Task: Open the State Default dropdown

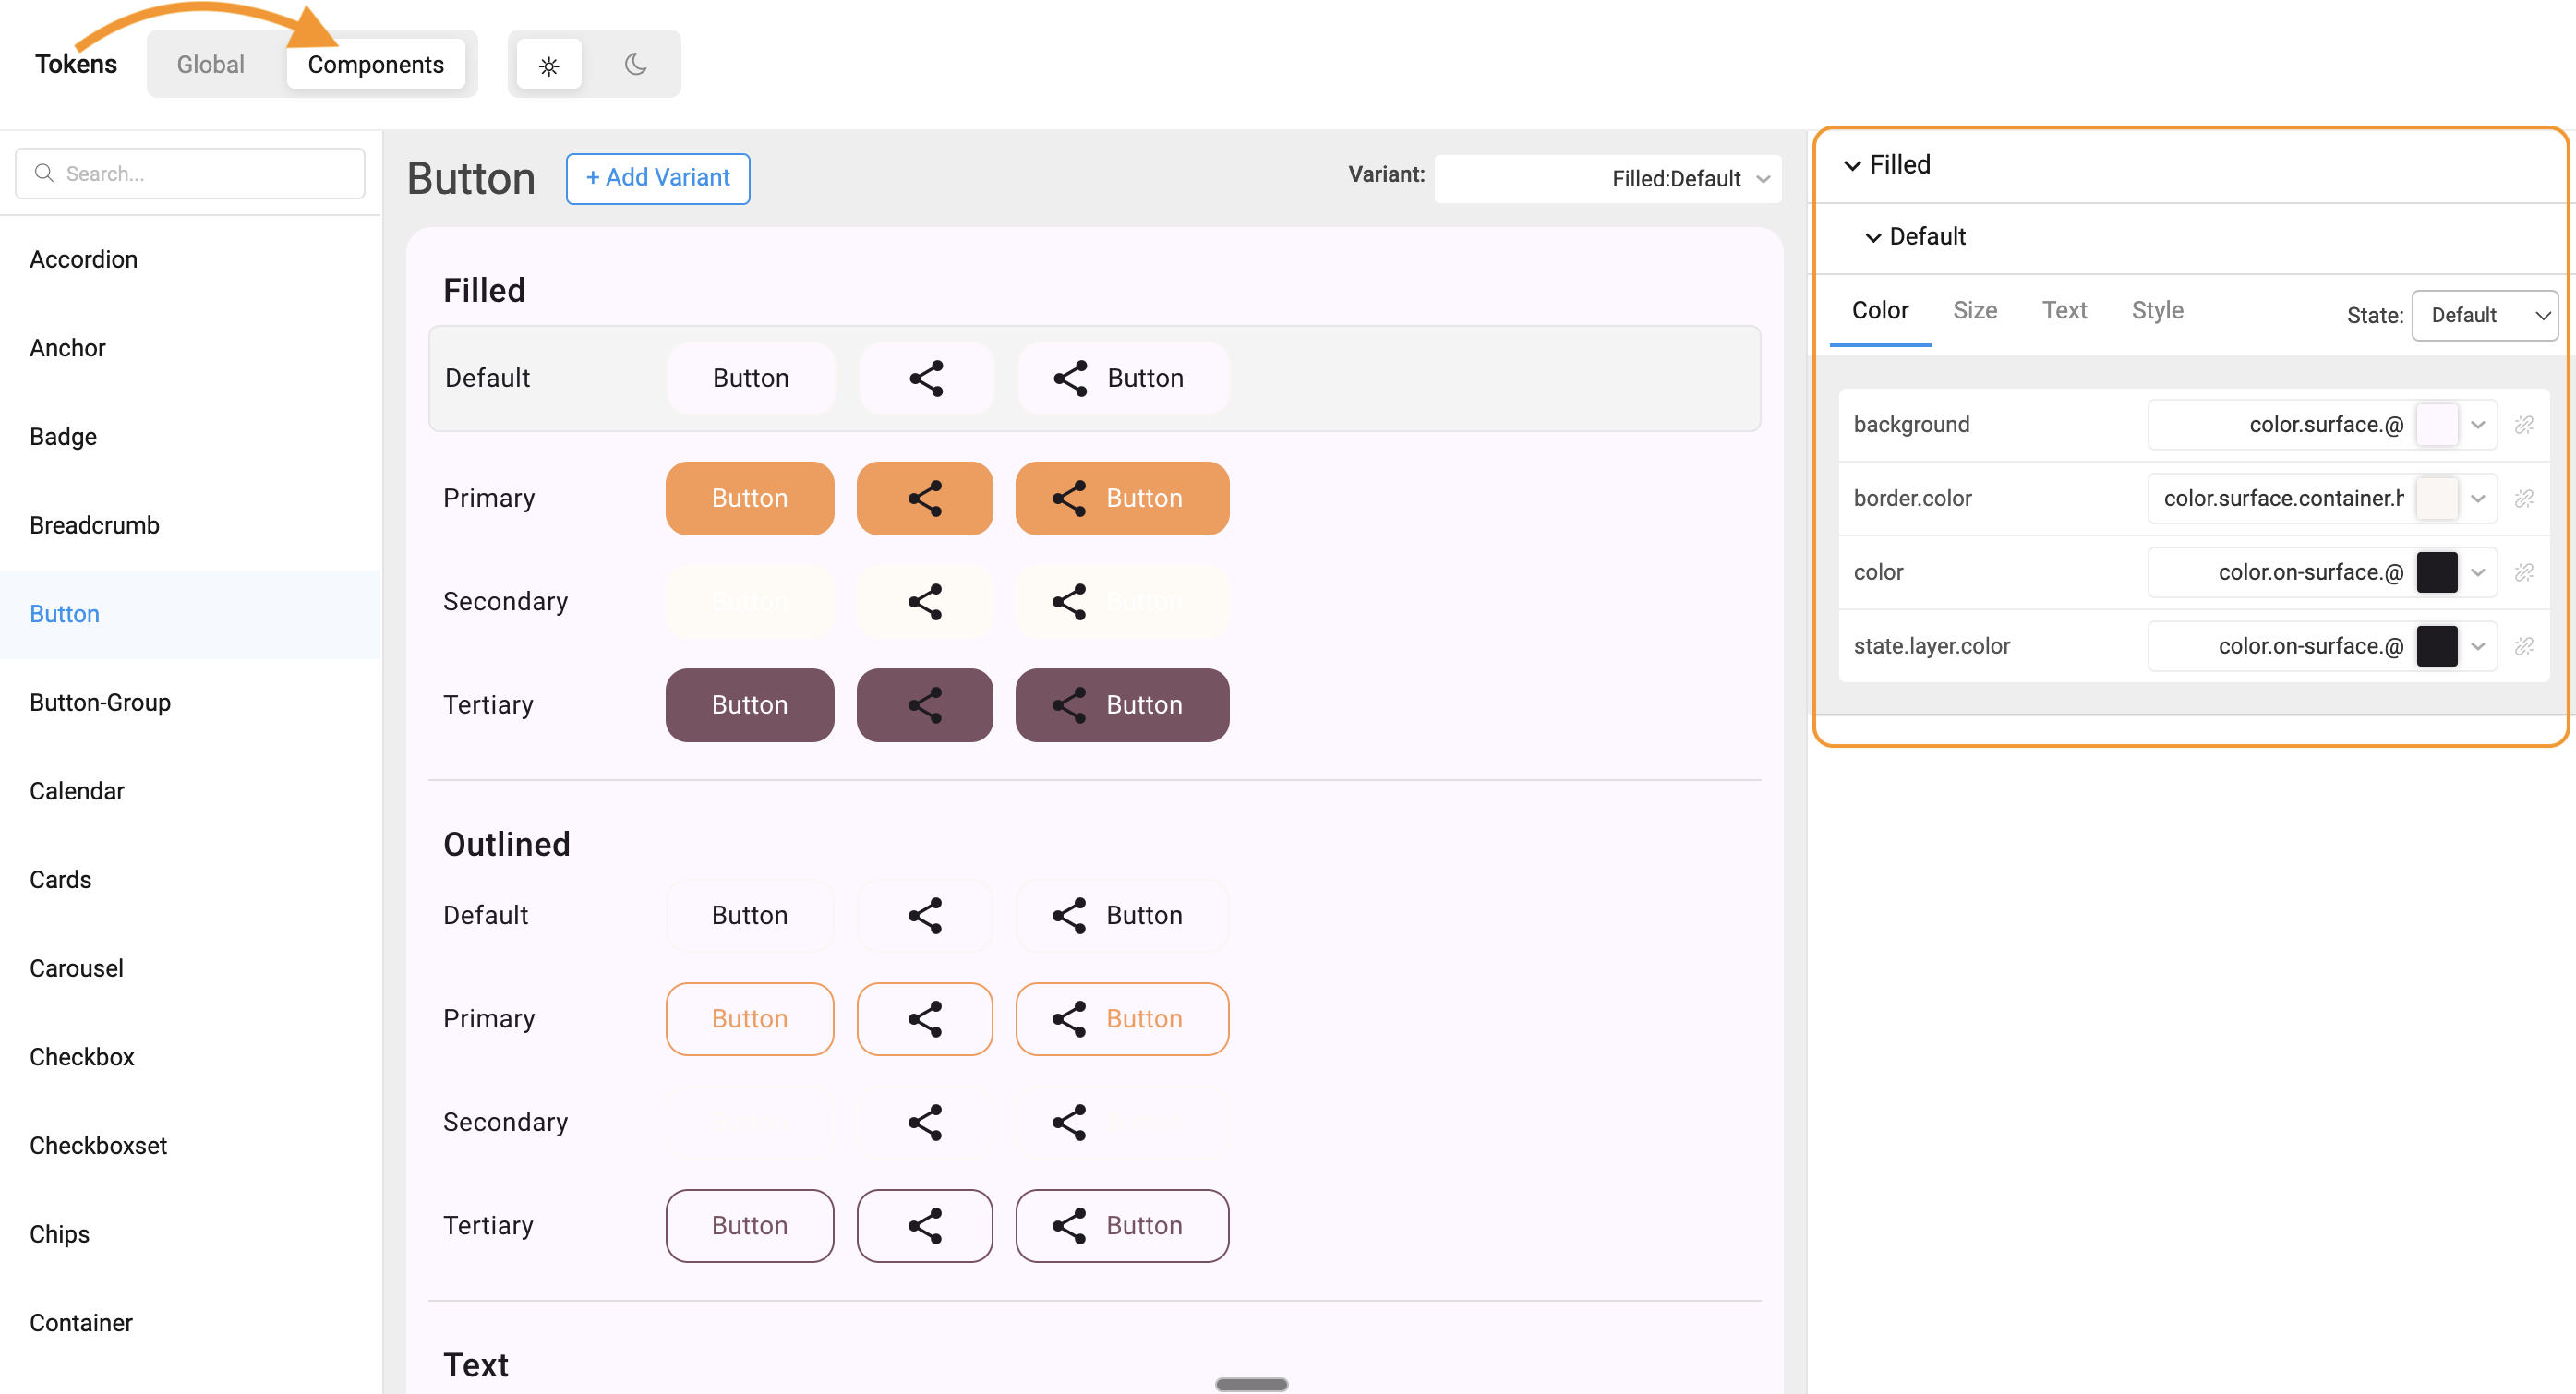Action: point(2483,315)
